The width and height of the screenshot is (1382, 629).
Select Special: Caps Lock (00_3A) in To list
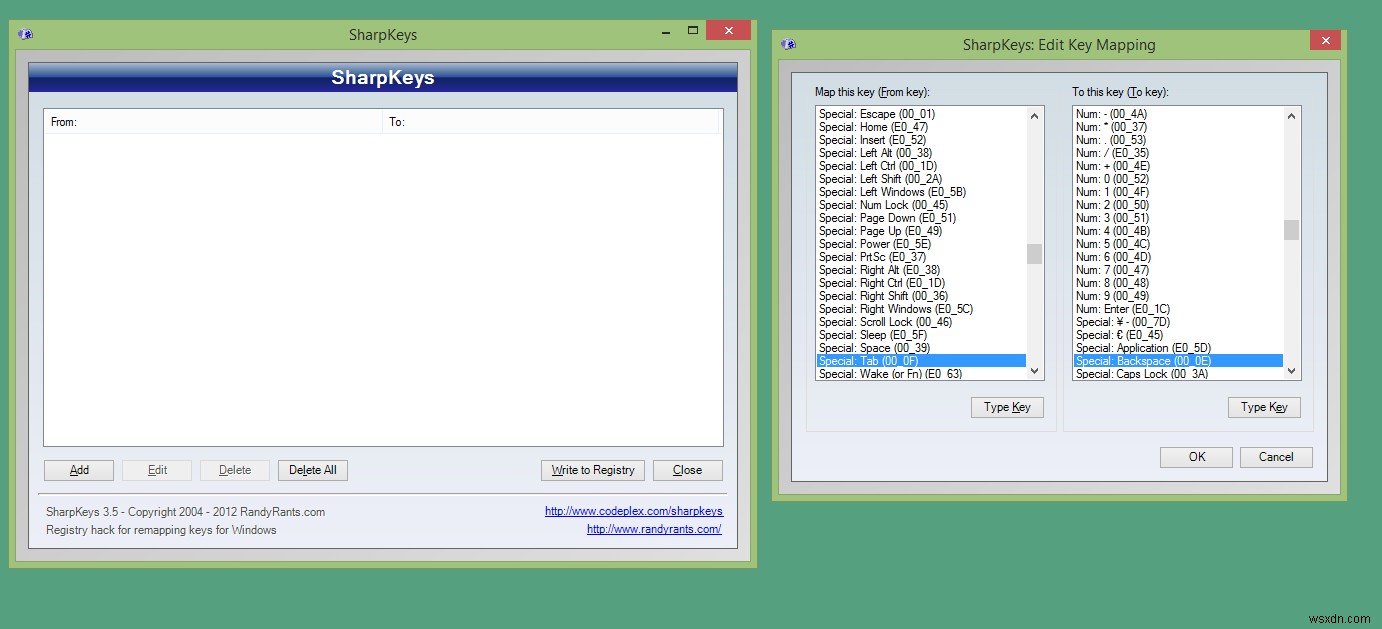click(1178, 374)
